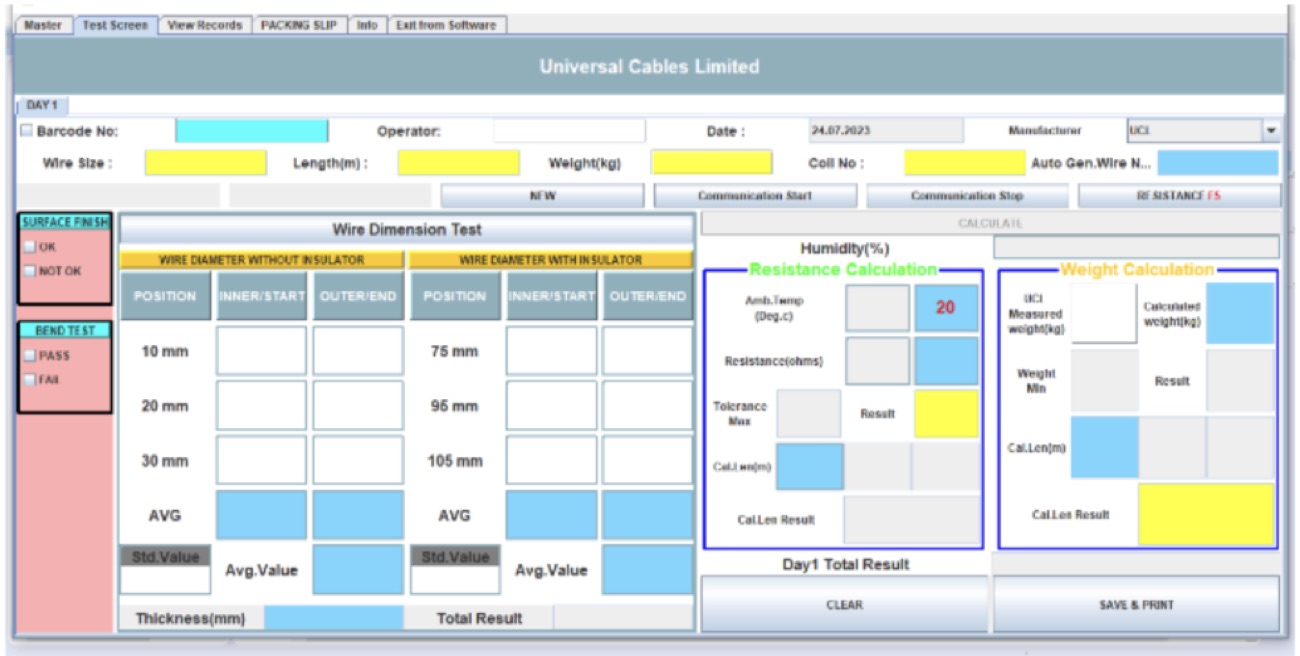
Task: Click the Day1 Total Result label
Action: pos(845,565)
